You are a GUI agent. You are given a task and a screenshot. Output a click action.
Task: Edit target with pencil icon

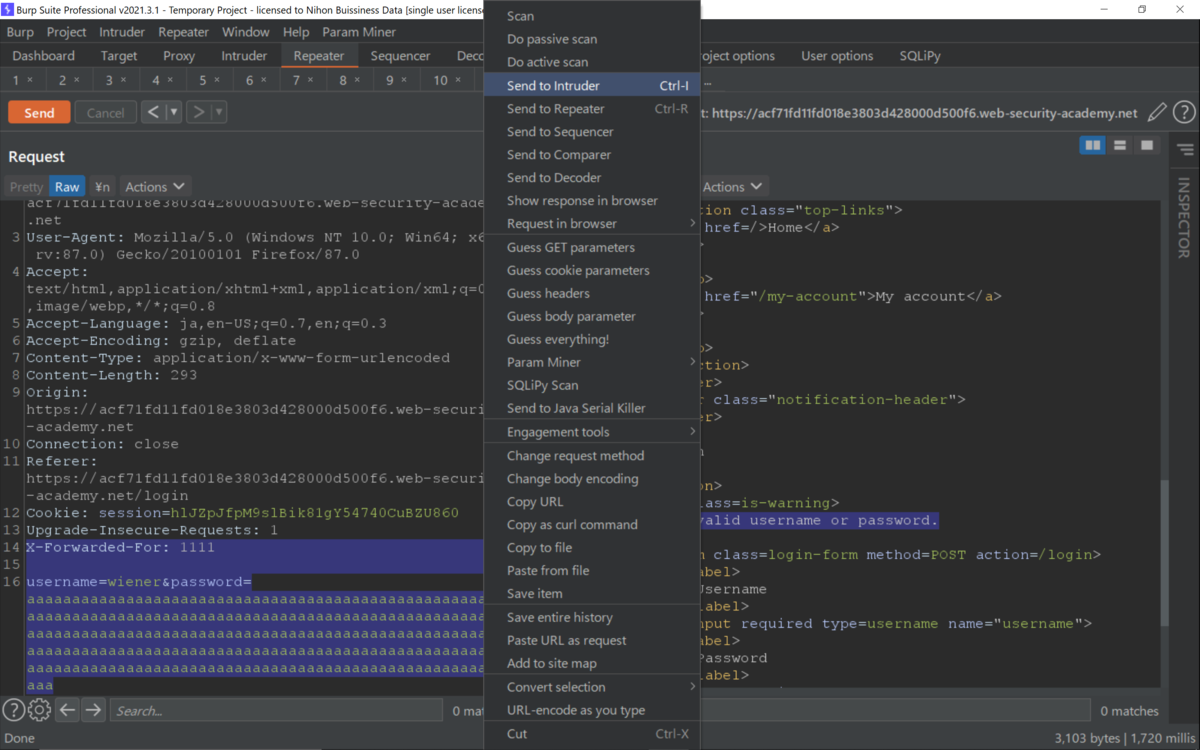(1157, 113)
